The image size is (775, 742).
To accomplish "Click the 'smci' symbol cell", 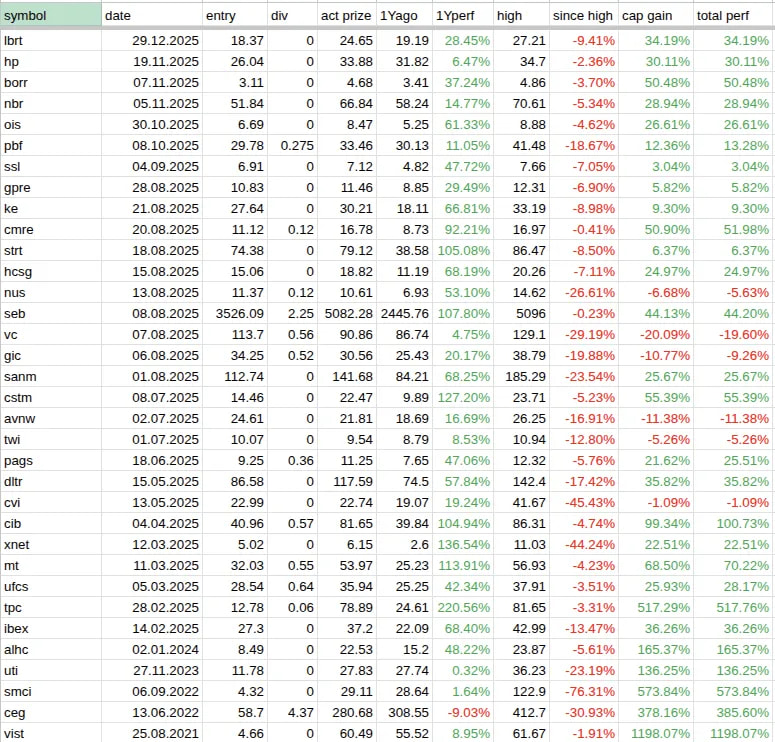I will point(50,690).
